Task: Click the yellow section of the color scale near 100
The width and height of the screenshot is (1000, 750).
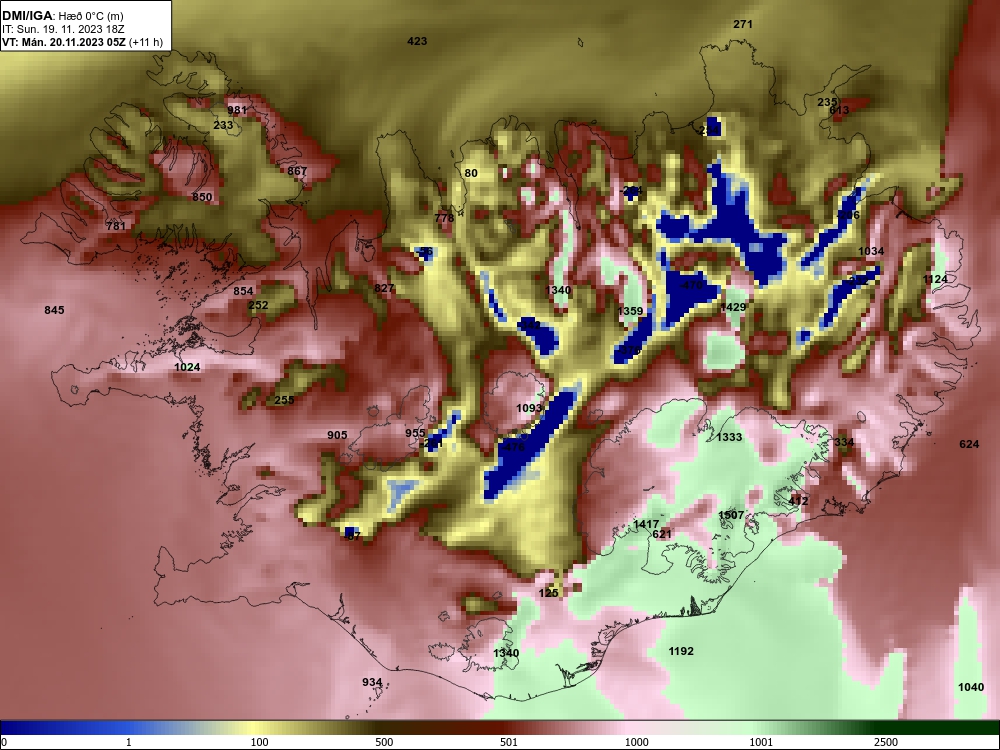Action: click(x=255, y=728)
